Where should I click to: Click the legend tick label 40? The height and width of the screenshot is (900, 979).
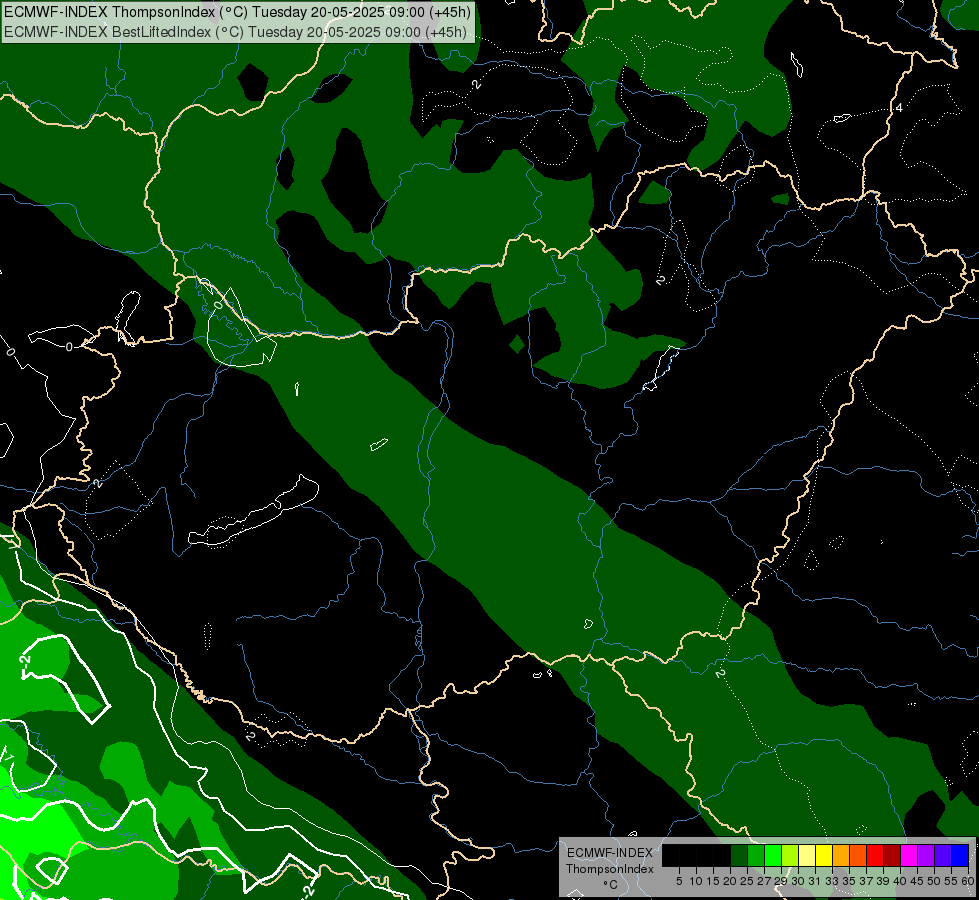pyautogui.click(x=900, y=881)
